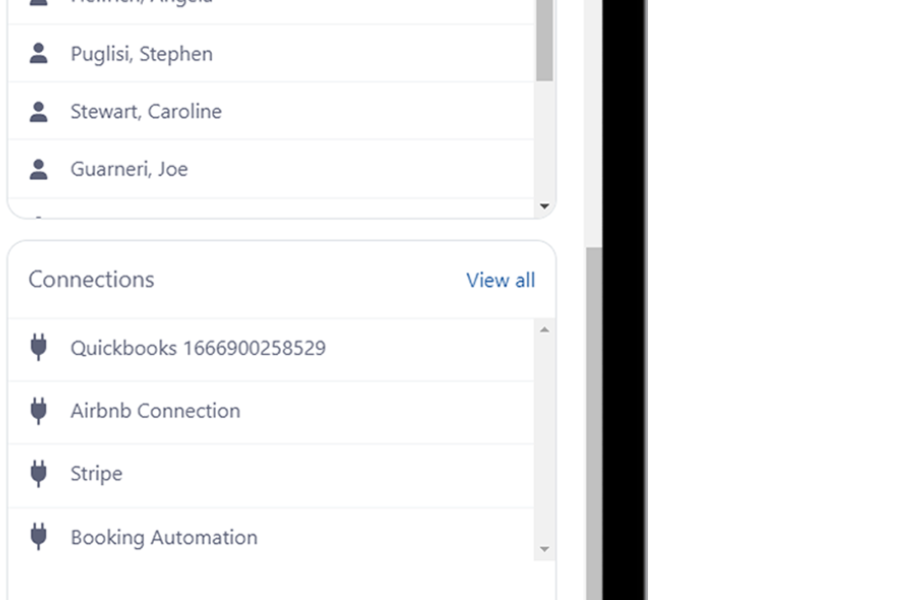The width and height of the screenshot is (900, 600).
Task: Click the contacts list scroll-down arrow
Action: [544, 206]
